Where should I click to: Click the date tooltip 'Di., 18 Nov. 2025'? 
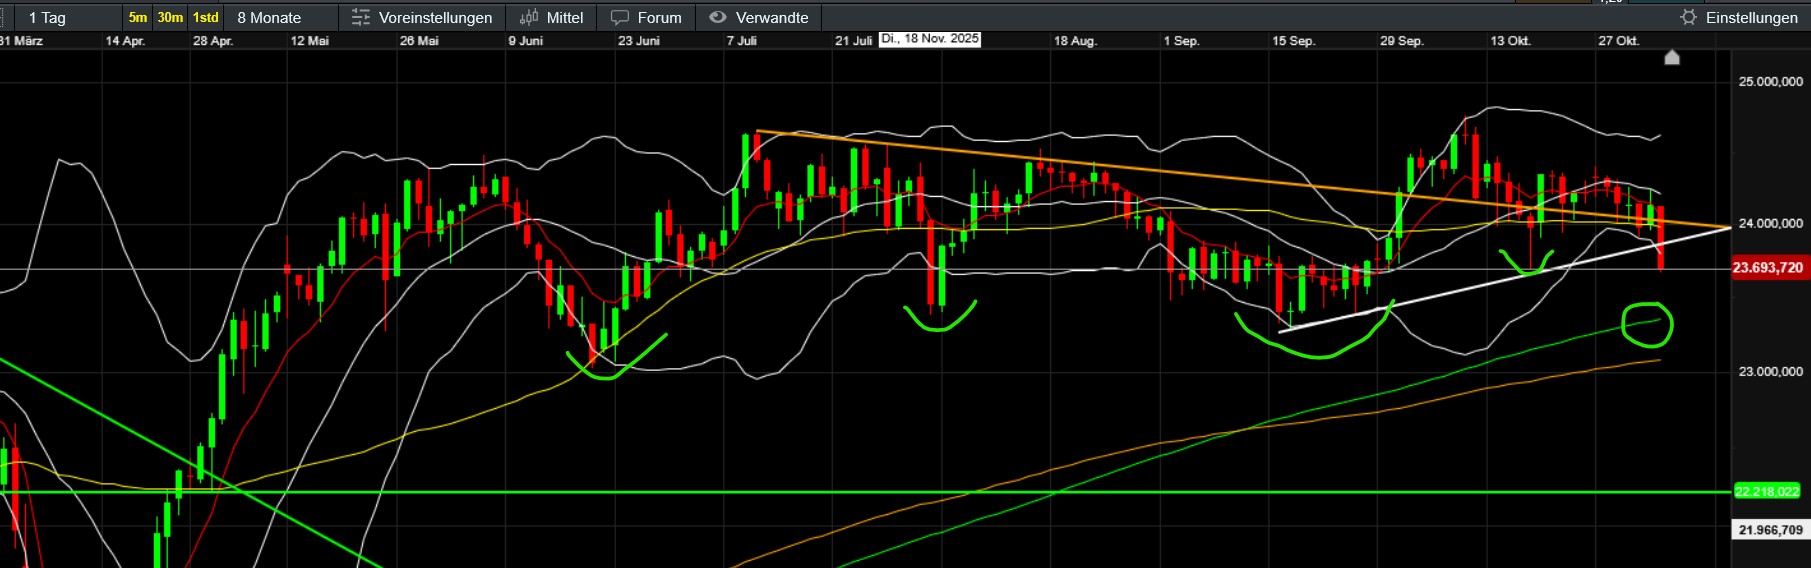pos(930,39)
